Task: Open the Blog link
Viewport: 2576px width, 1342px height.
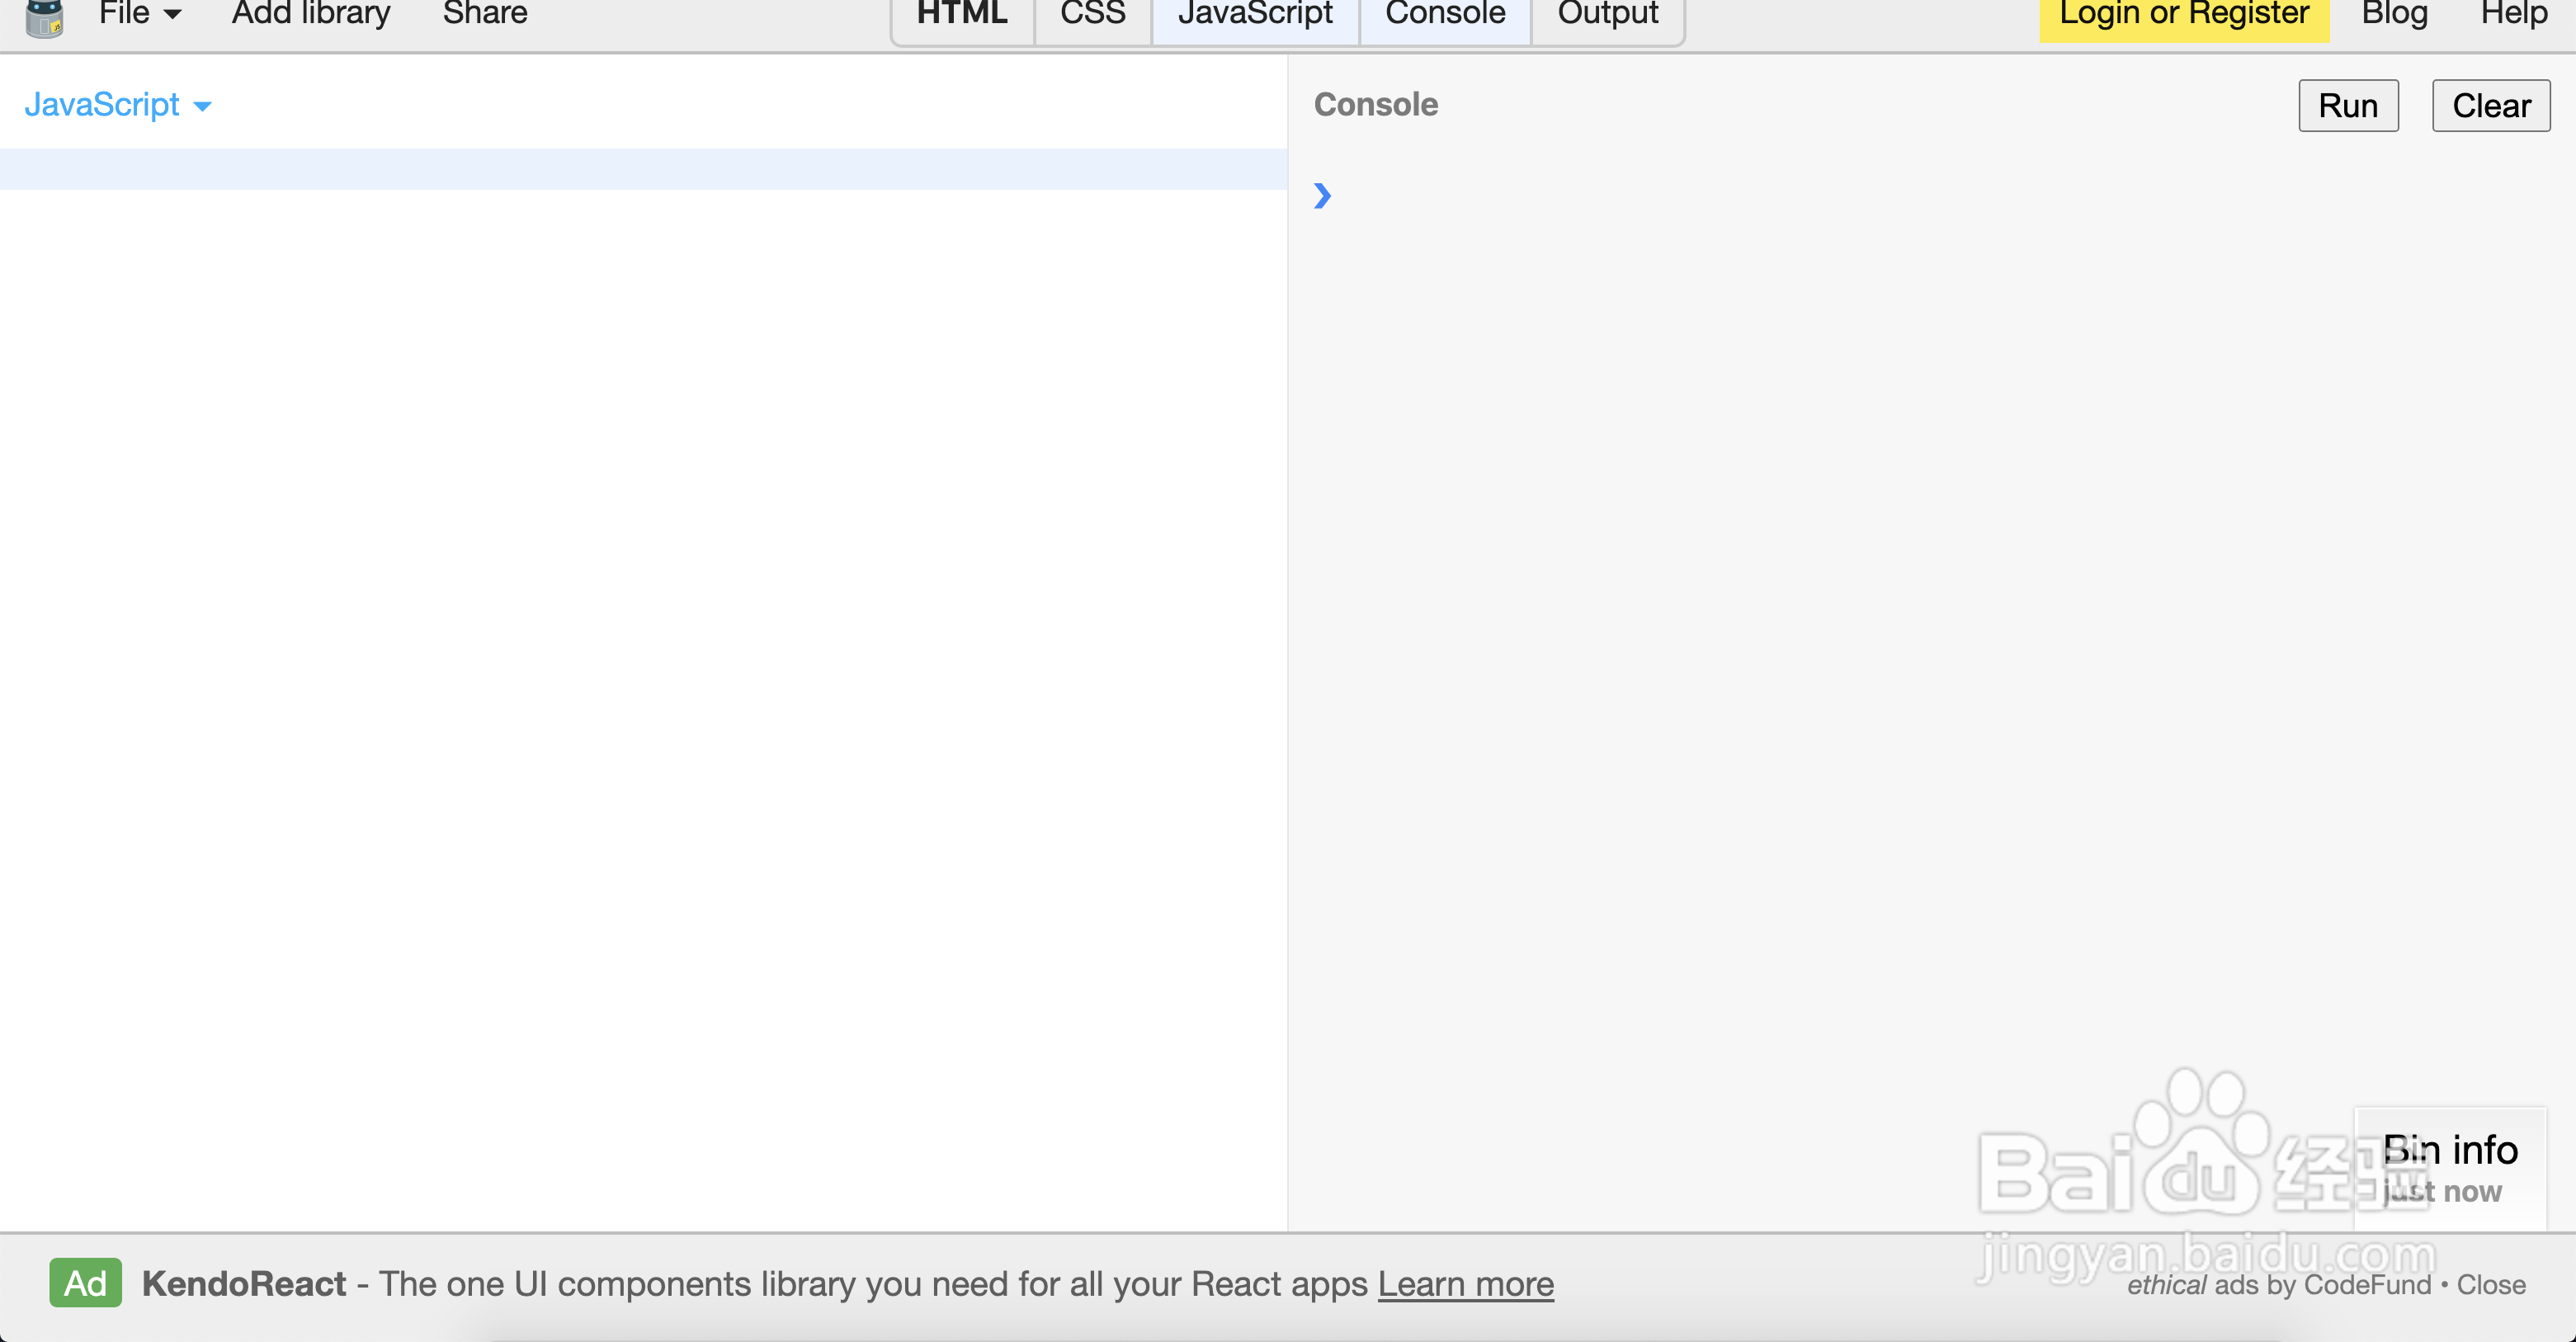Action: [x=2394, y=14]
